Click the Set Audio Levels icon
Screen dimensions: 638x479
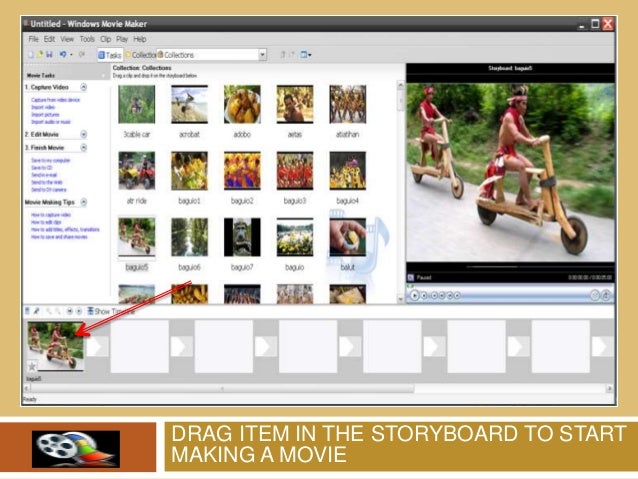[x=27, y=311]
